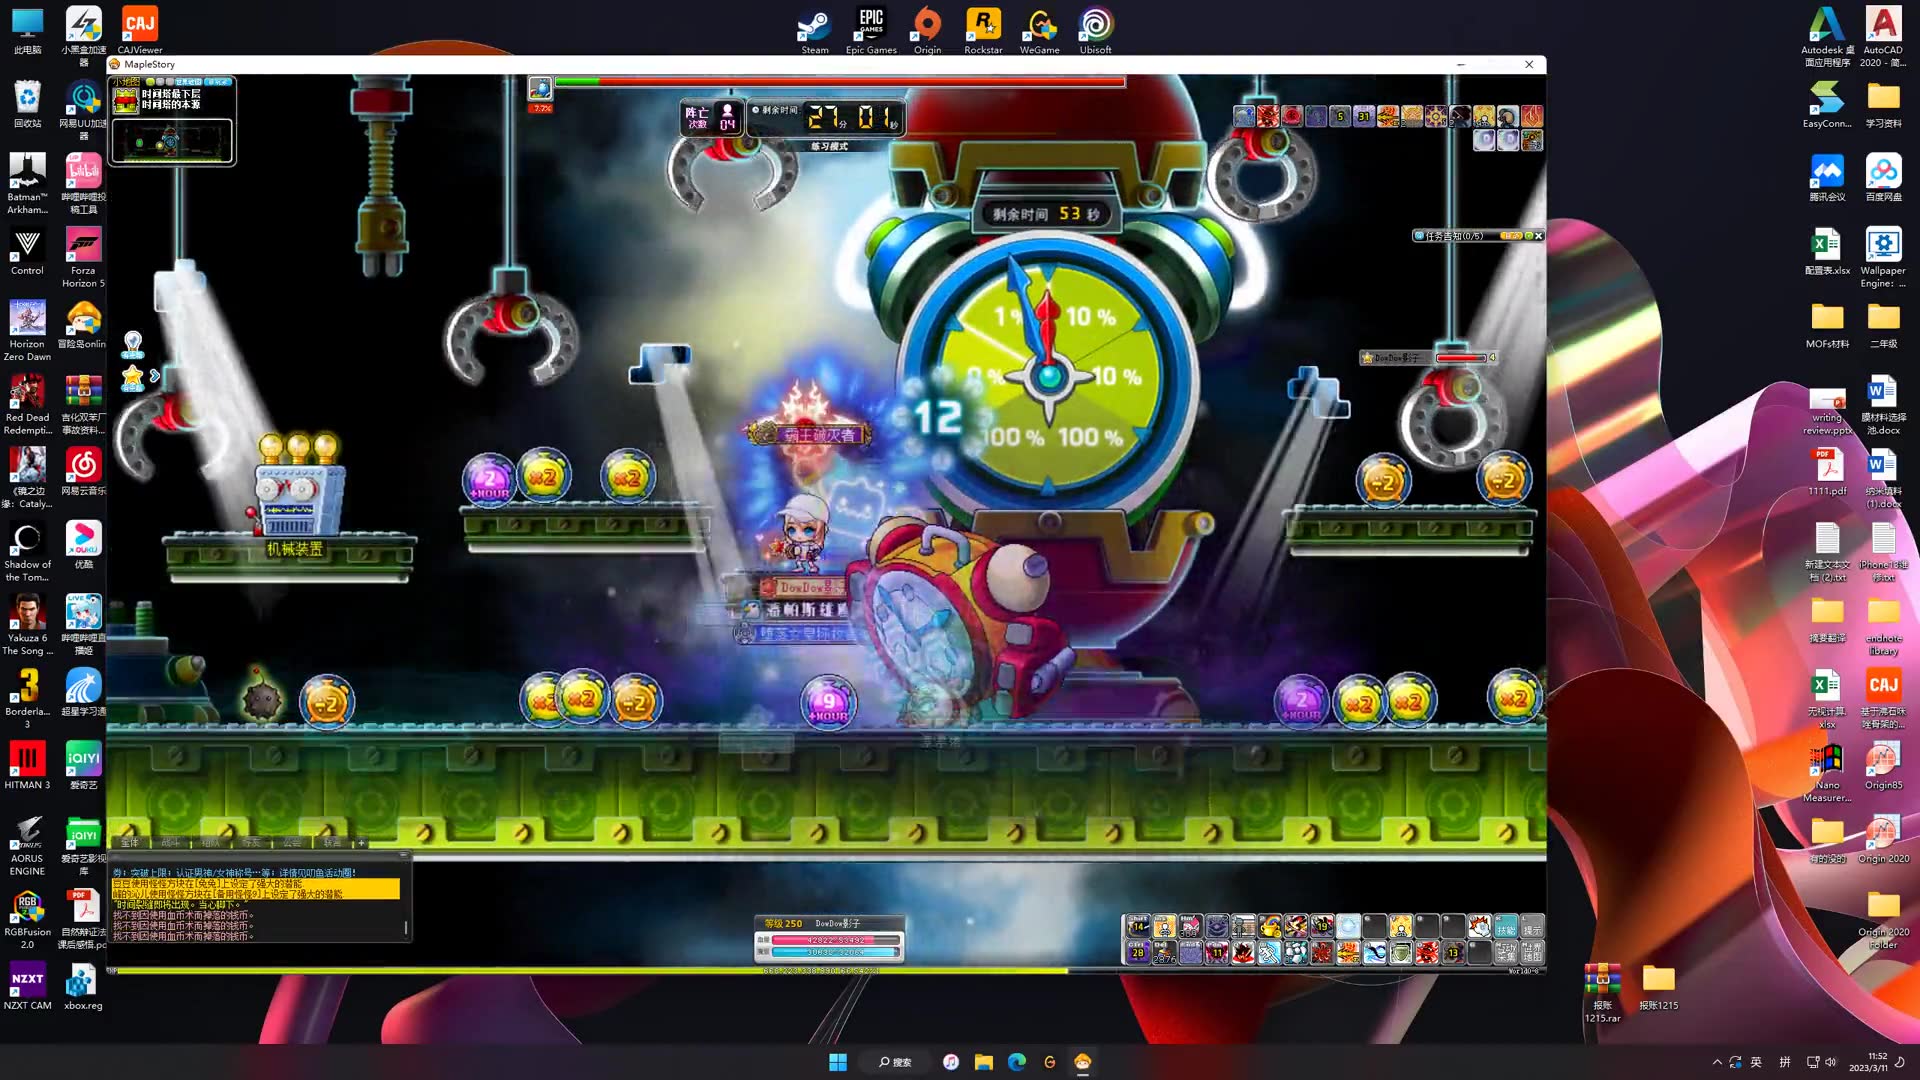Add a new chat tab with plus
This screenshot has width=1920, height=1080.
(362, 843)
